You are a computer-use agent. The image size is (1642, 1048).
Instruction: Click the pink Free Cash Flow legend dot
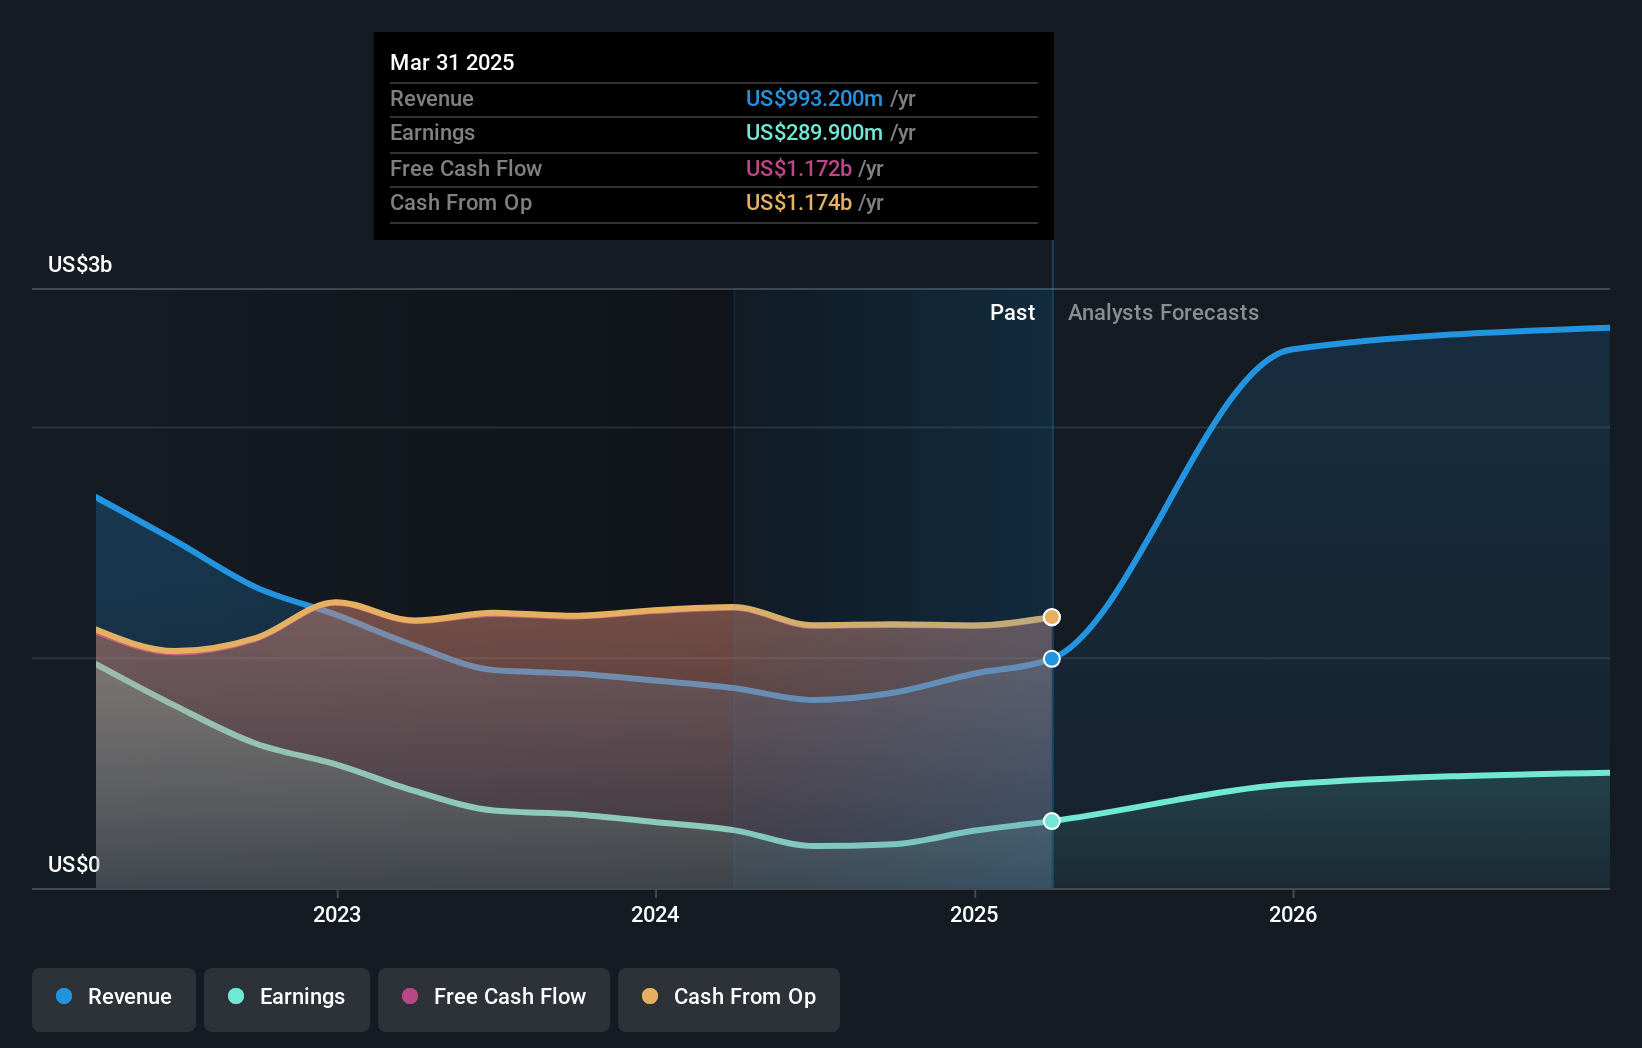pyautogui.click(x=410, y=996)
